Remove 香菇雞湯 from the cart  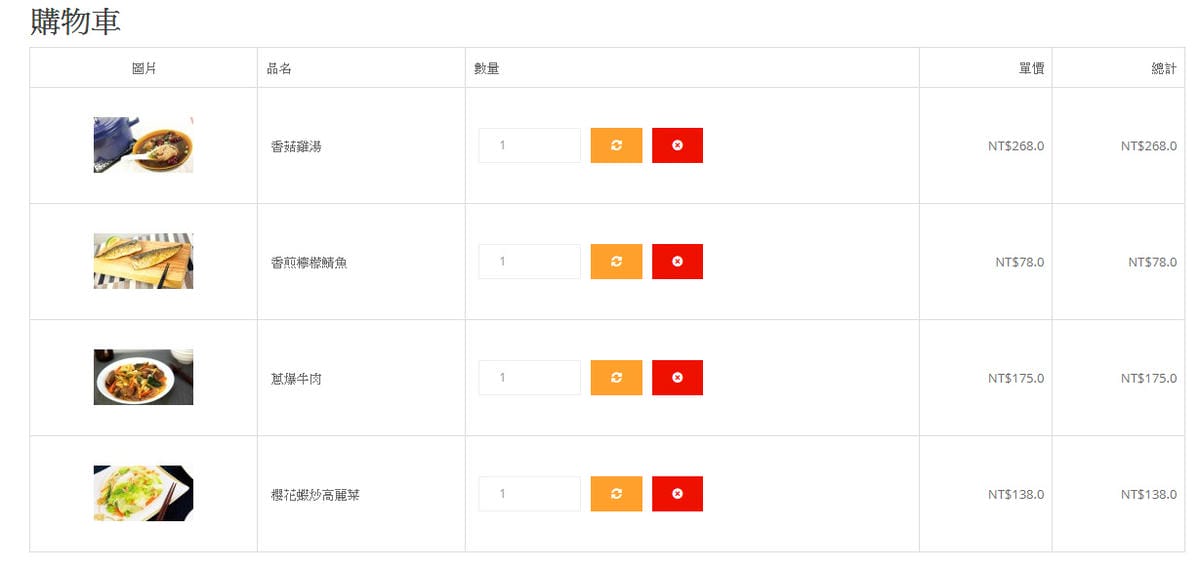pos(677,145)
